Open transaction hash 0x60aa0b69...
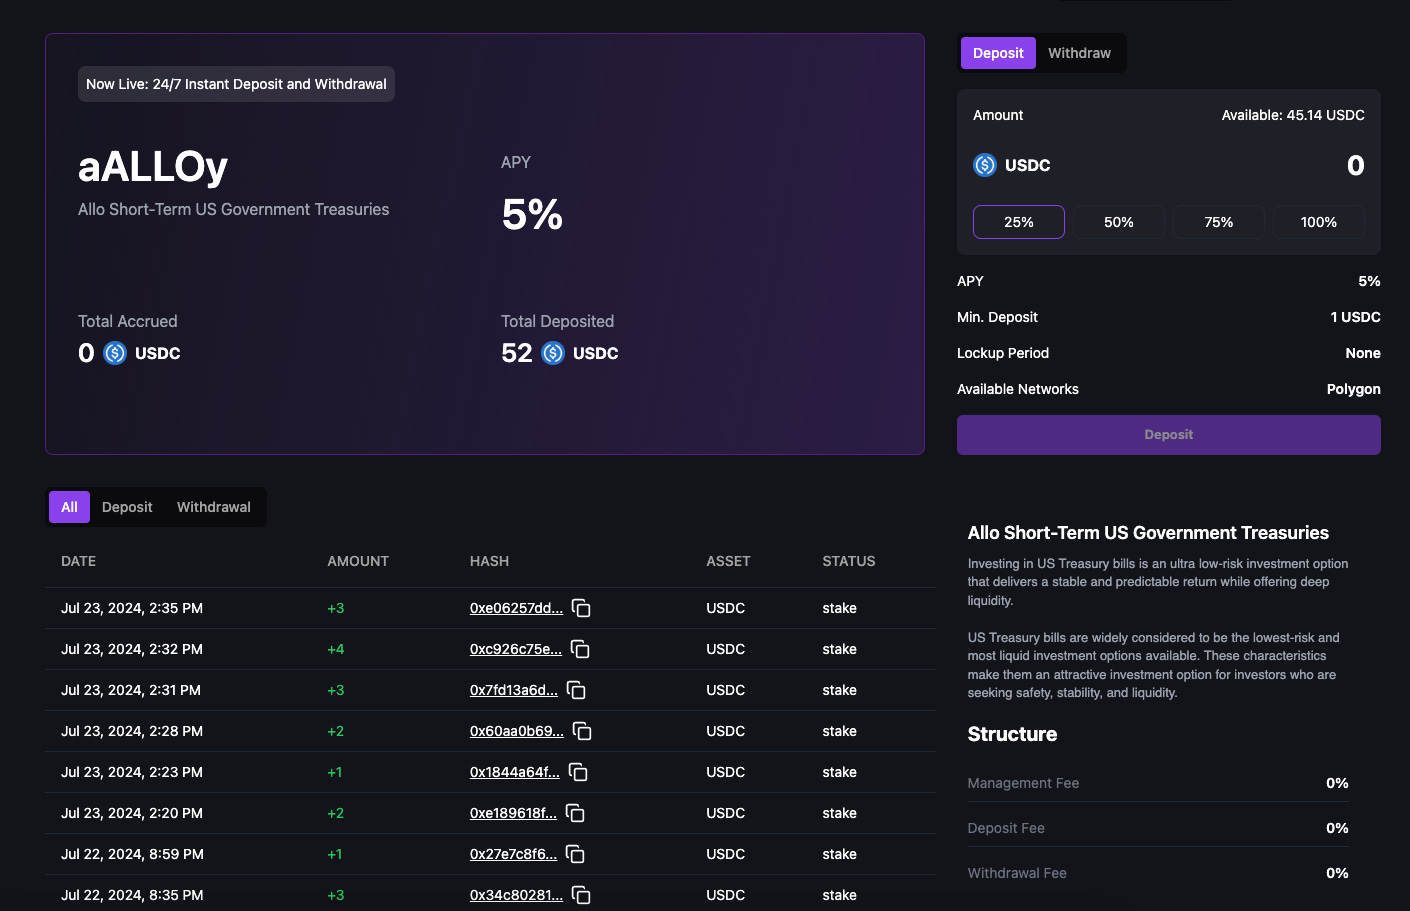This screenshot has height=911, width=1410. point(517,731)
